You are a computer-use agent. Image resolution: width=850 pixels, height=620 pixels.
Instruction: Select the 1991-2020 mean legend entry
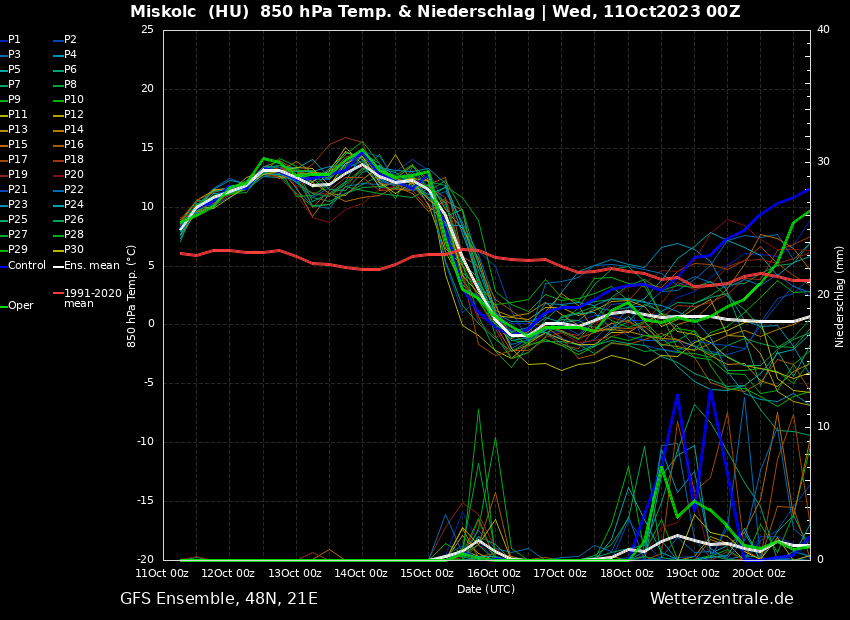point(92,298)
